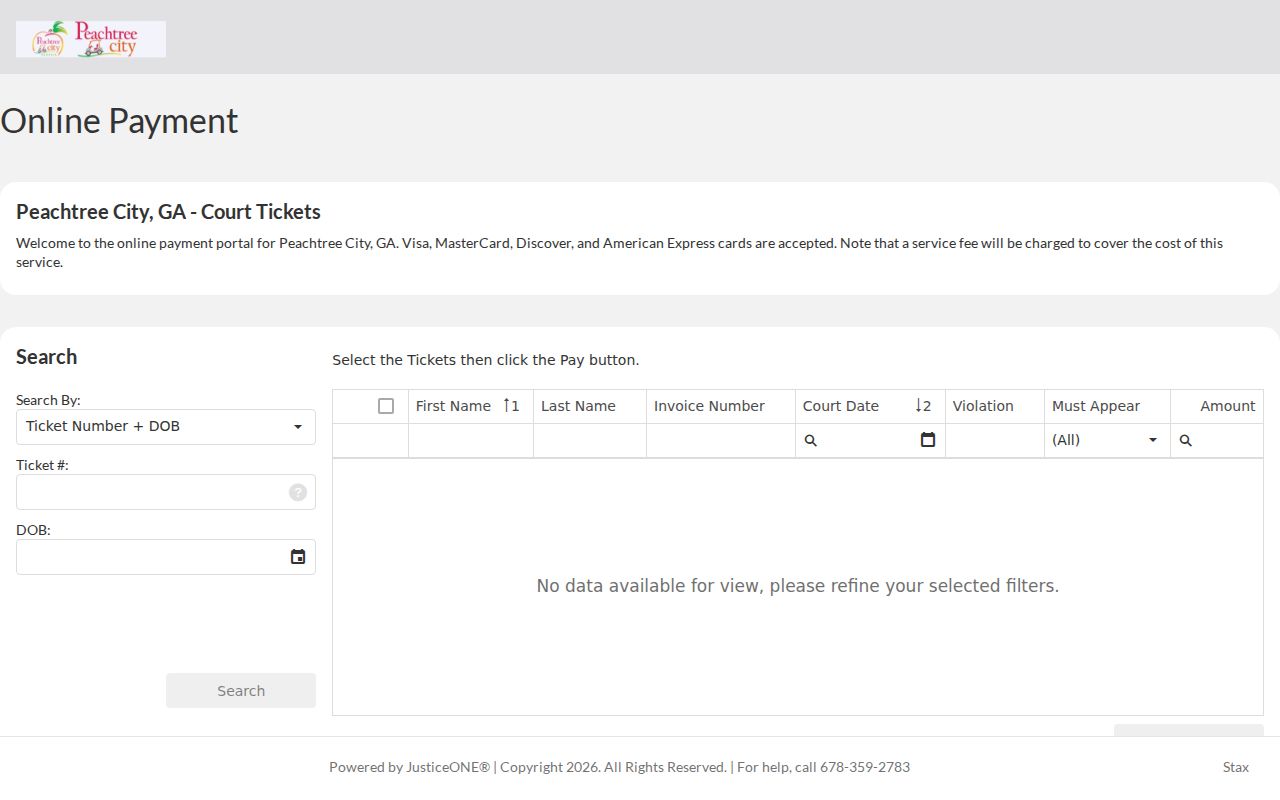
Task: Open the Search By dropdown
Action: [166, 427]
